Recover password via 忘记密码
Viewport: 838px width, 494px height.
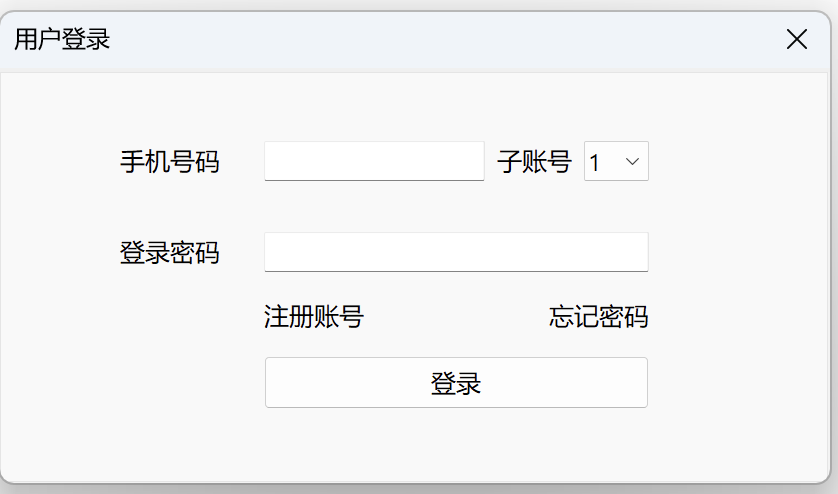point(598,317)
